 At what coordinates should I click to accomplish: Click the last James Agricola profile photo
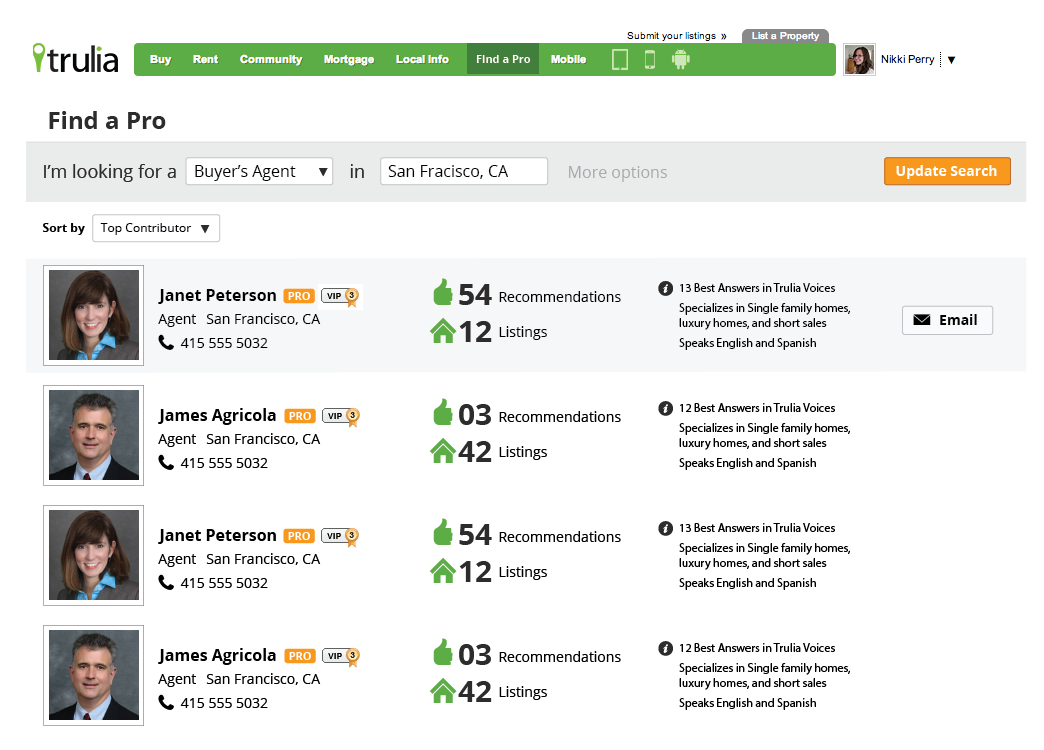(x=93, y=675)
